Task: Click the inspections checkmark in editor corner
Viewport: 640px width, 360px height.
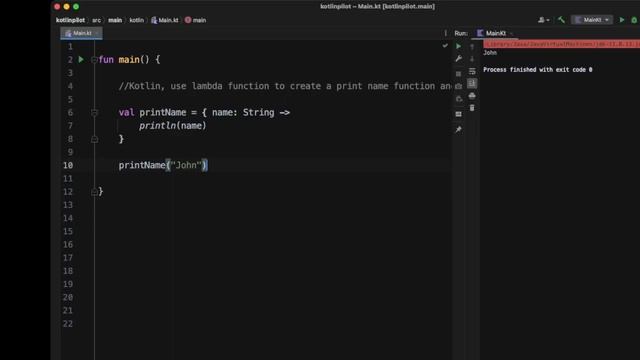Action: point(445,46)
